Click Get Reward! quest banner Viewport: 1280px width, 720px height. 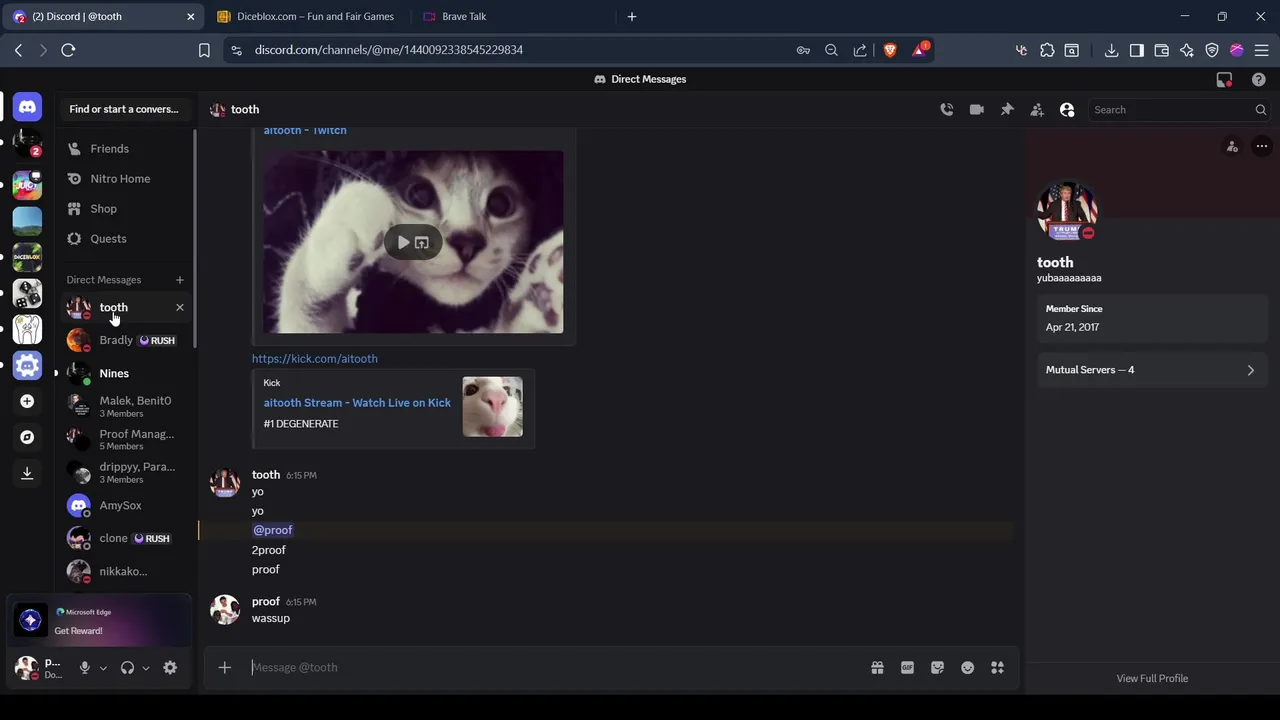click(x=99, y=621)
